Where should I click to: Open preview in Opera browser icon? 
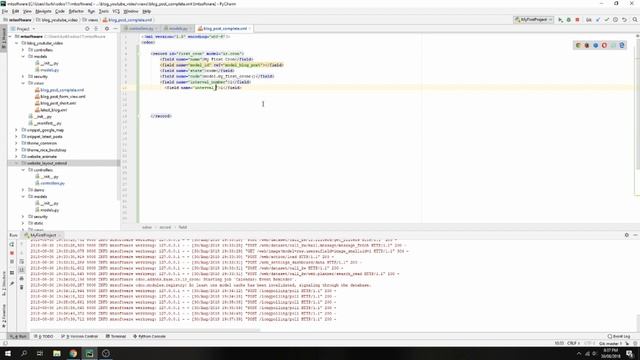pyautogui.click(x=604, y=45)
